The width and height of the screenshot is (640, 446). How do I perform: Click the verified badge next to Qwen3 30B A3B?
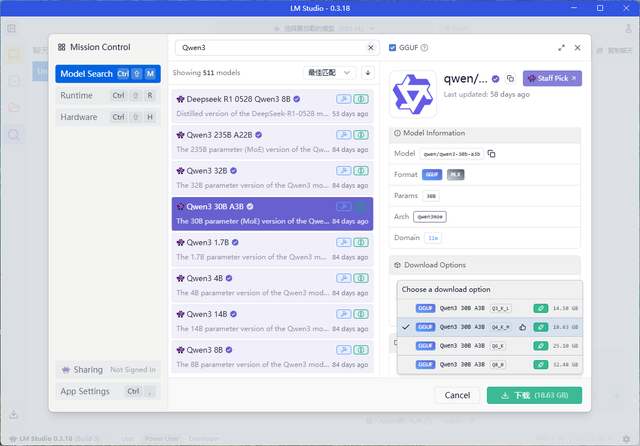[x=250, y=207]
